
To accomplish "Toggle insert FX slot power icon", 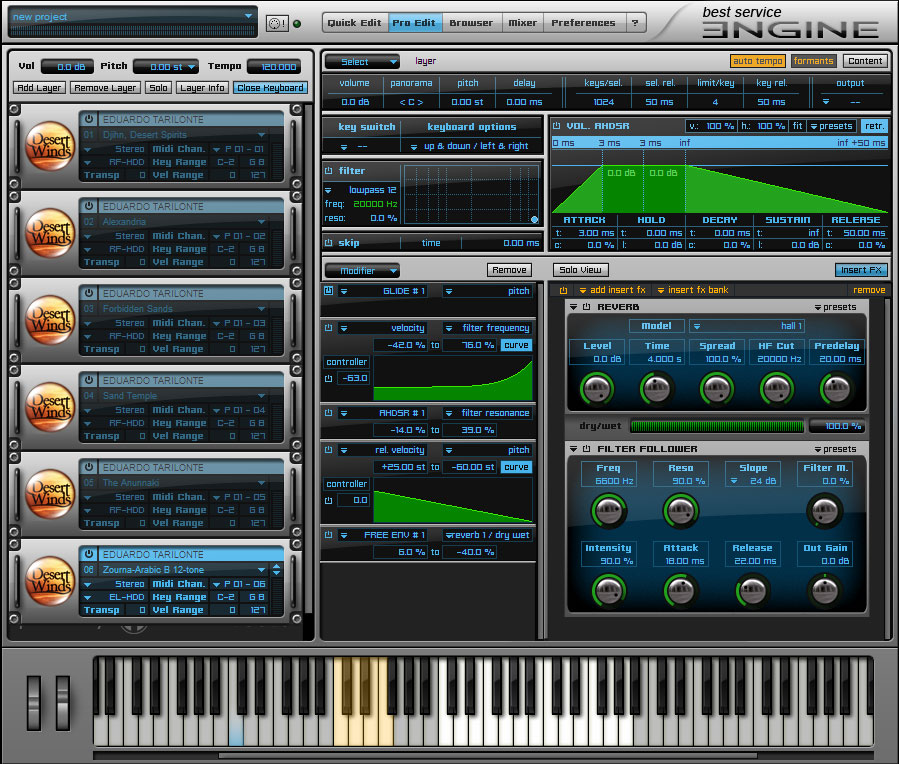I will (564, 291).
